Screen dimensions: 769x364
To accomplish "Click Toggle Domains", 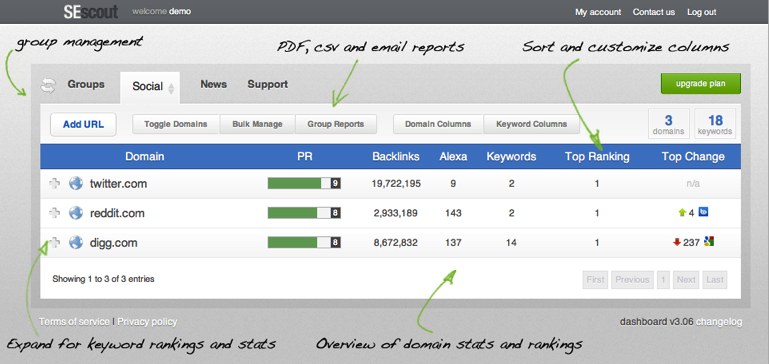I will click(x=176, y=124).
